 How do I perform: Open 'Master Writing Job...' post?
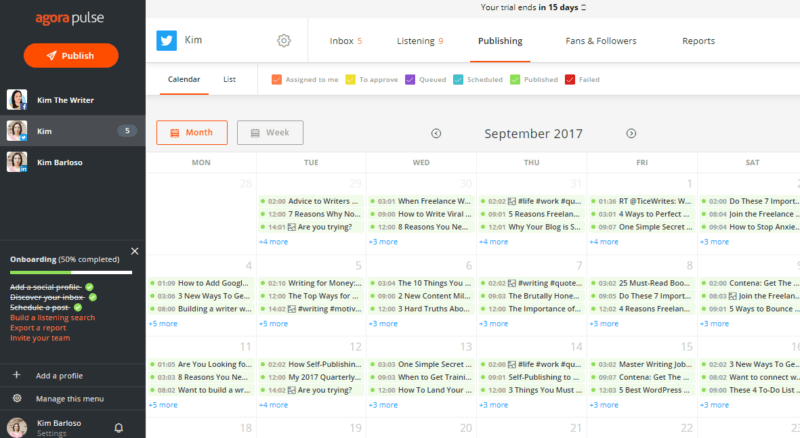coord(642,364)
